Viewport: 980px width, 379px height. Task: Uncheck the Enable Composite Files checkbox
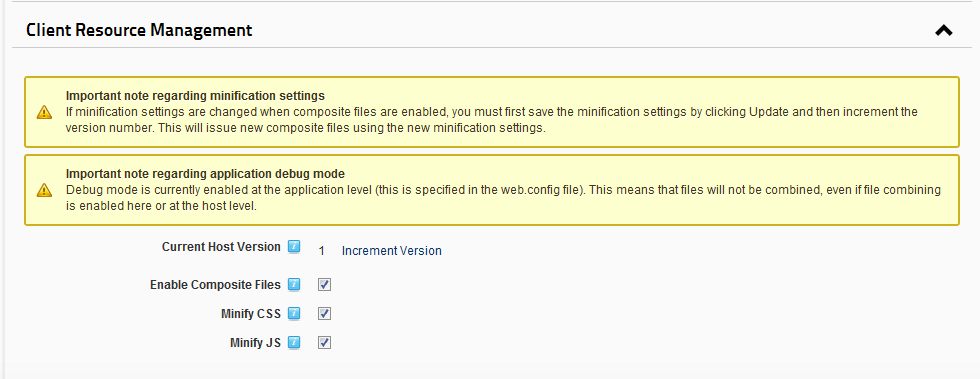pos(324,285)
